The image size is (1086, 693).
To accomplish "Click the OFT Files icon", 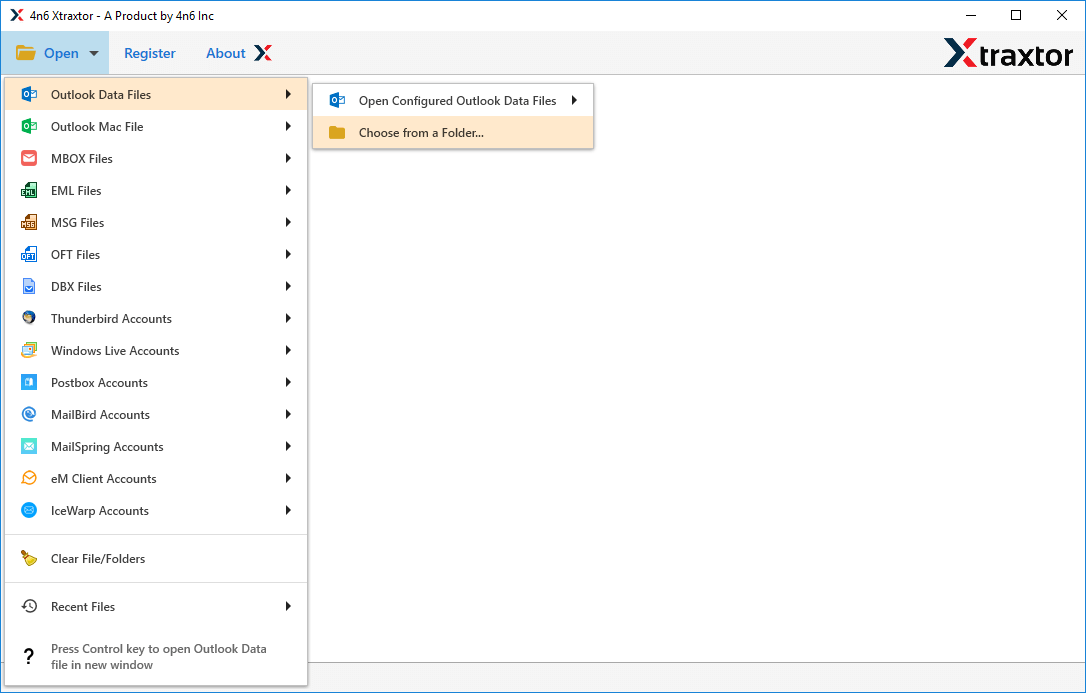I will [29, 255].
